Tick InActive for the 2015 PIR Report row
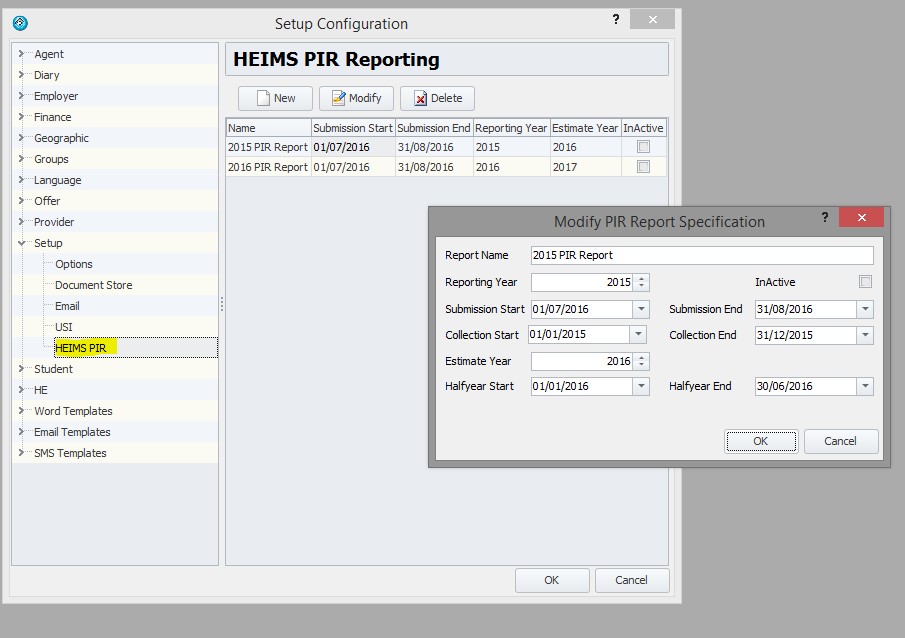The image size is (905, 638). click(x=644, y=146)
